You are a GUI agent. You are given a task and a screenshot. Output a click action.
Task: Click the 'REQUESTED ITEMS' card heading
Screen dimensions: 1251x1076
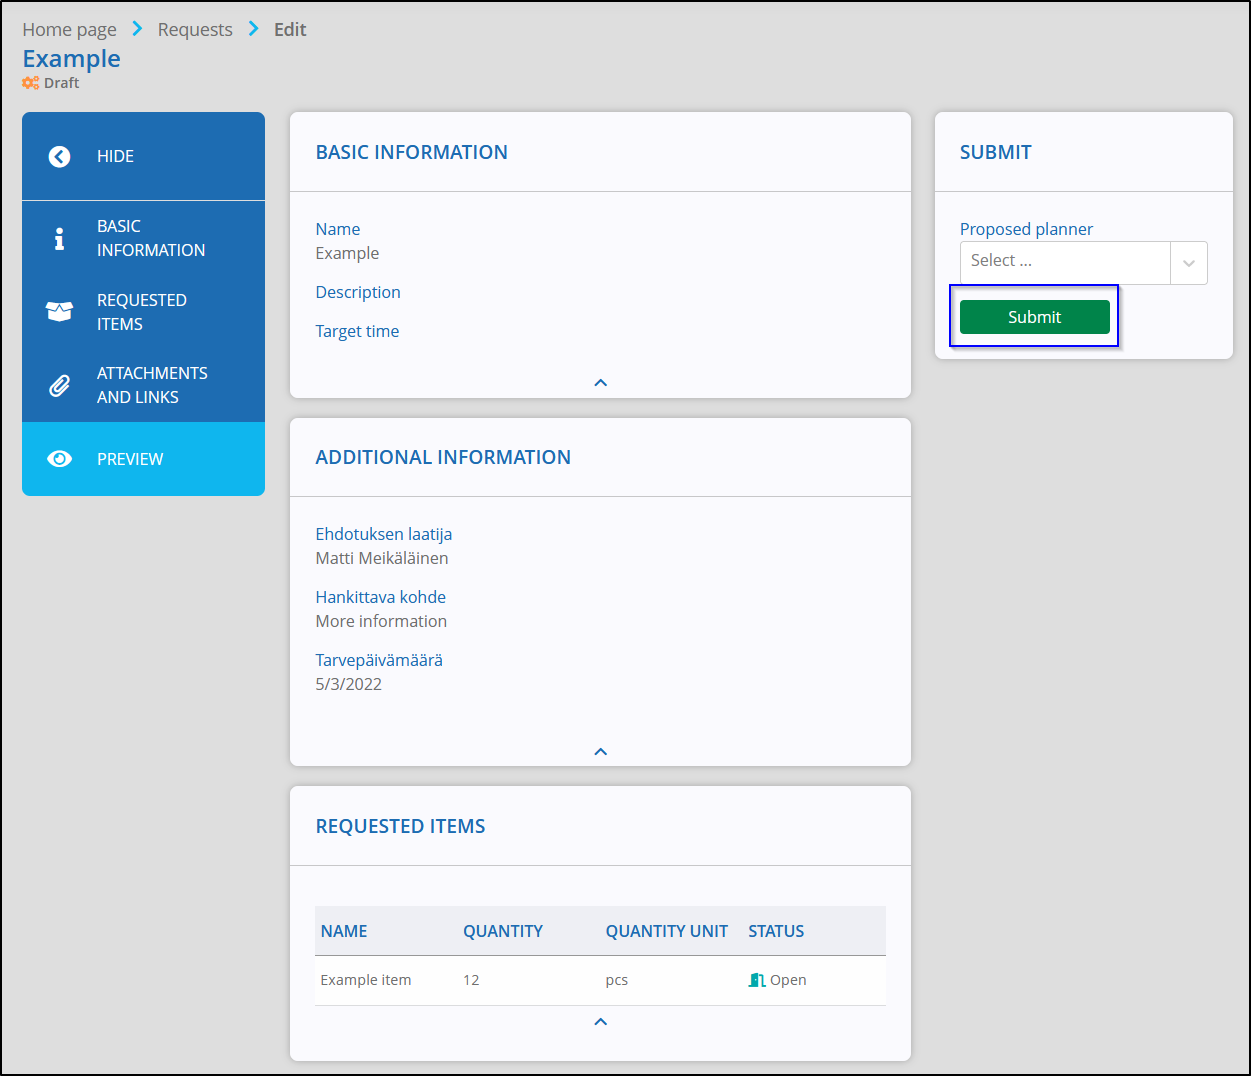(x=401, y=826)
